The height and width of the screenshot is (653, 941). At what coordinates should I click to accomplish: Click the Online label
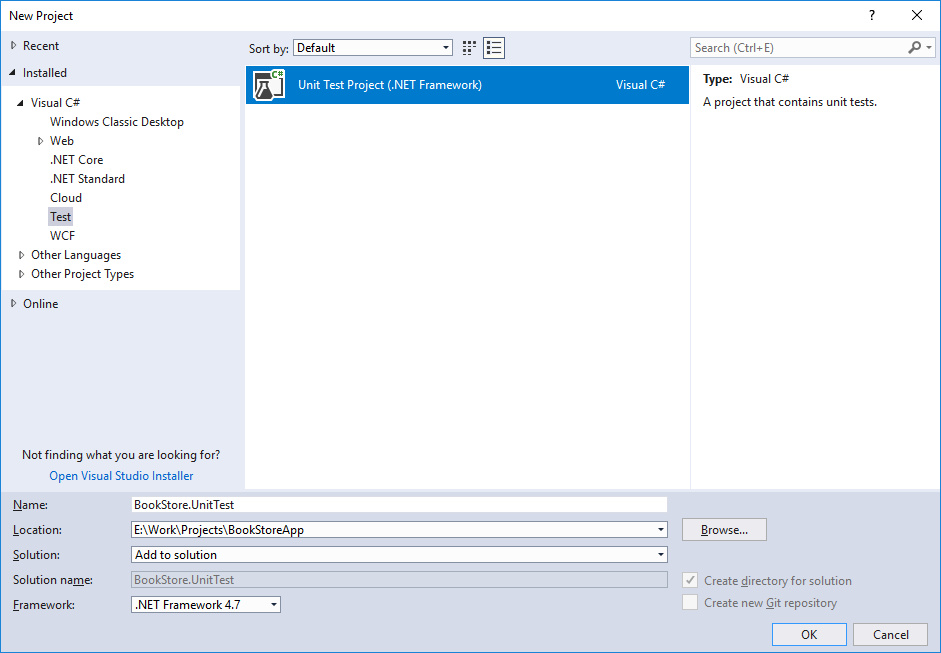pyautogui.click(x=41, y=304)
